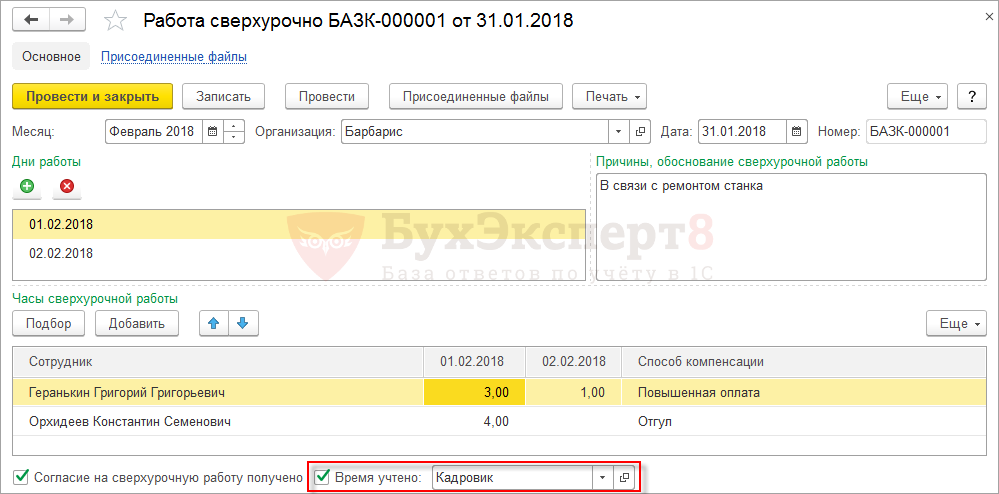Uncheck Согласие на сверхурочную работу получено

click(x=21, y=476)
